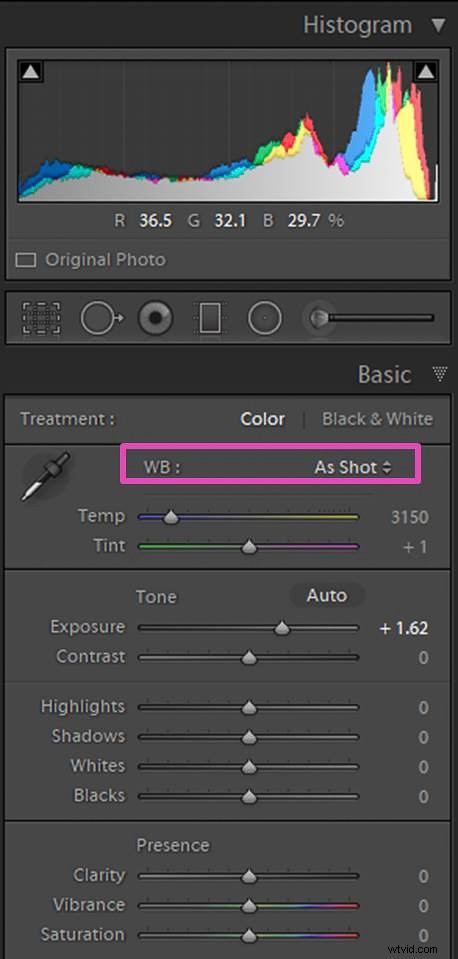
Task: Select the Graduated Filter tool
Action: [210, 319]
